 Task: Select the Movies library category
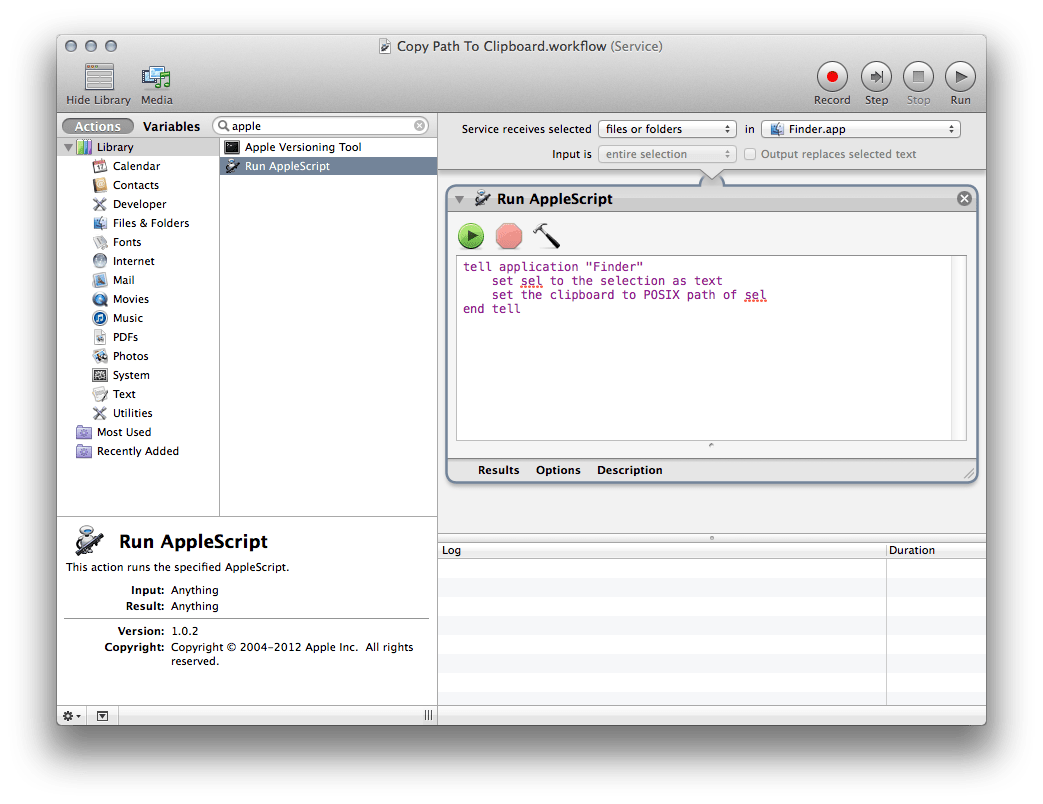[130, 299]
